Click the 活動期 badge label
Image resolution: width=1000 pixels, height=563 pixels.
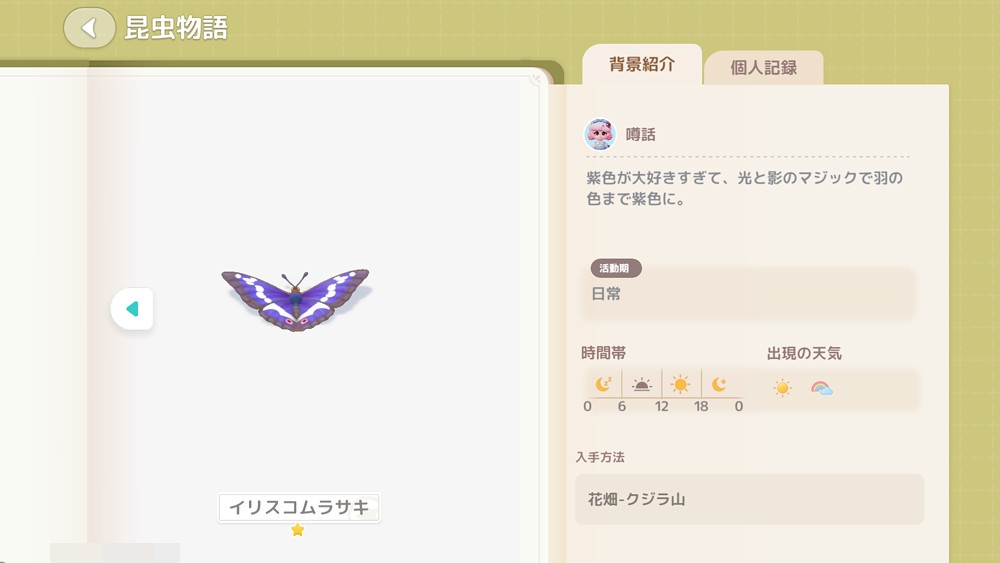615,268
